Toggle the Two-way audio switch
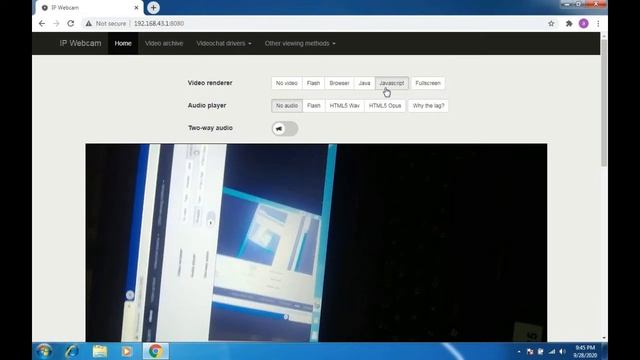Viewport: 640px width, 360px height. (x=284, y=129)
